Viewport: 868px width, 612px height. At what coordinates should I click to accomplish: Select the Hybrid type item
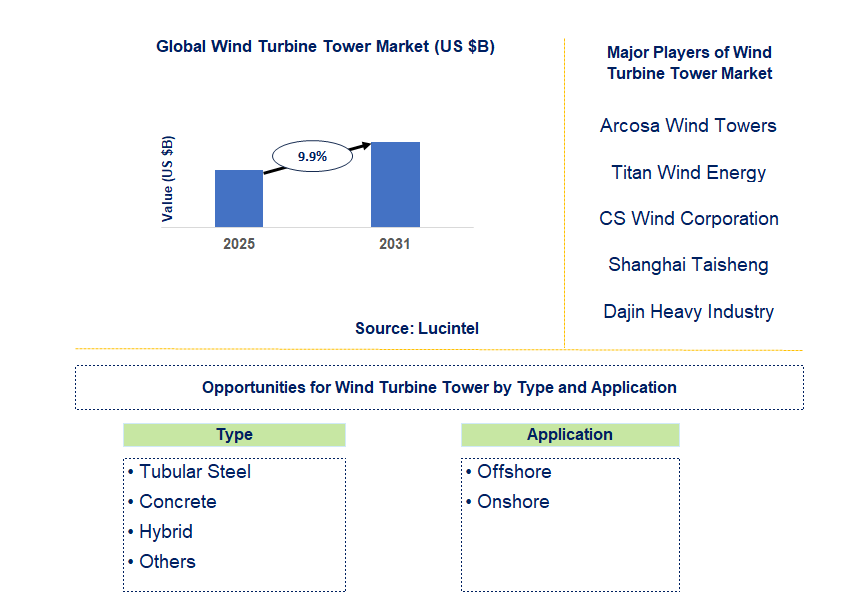pos(165,532)
